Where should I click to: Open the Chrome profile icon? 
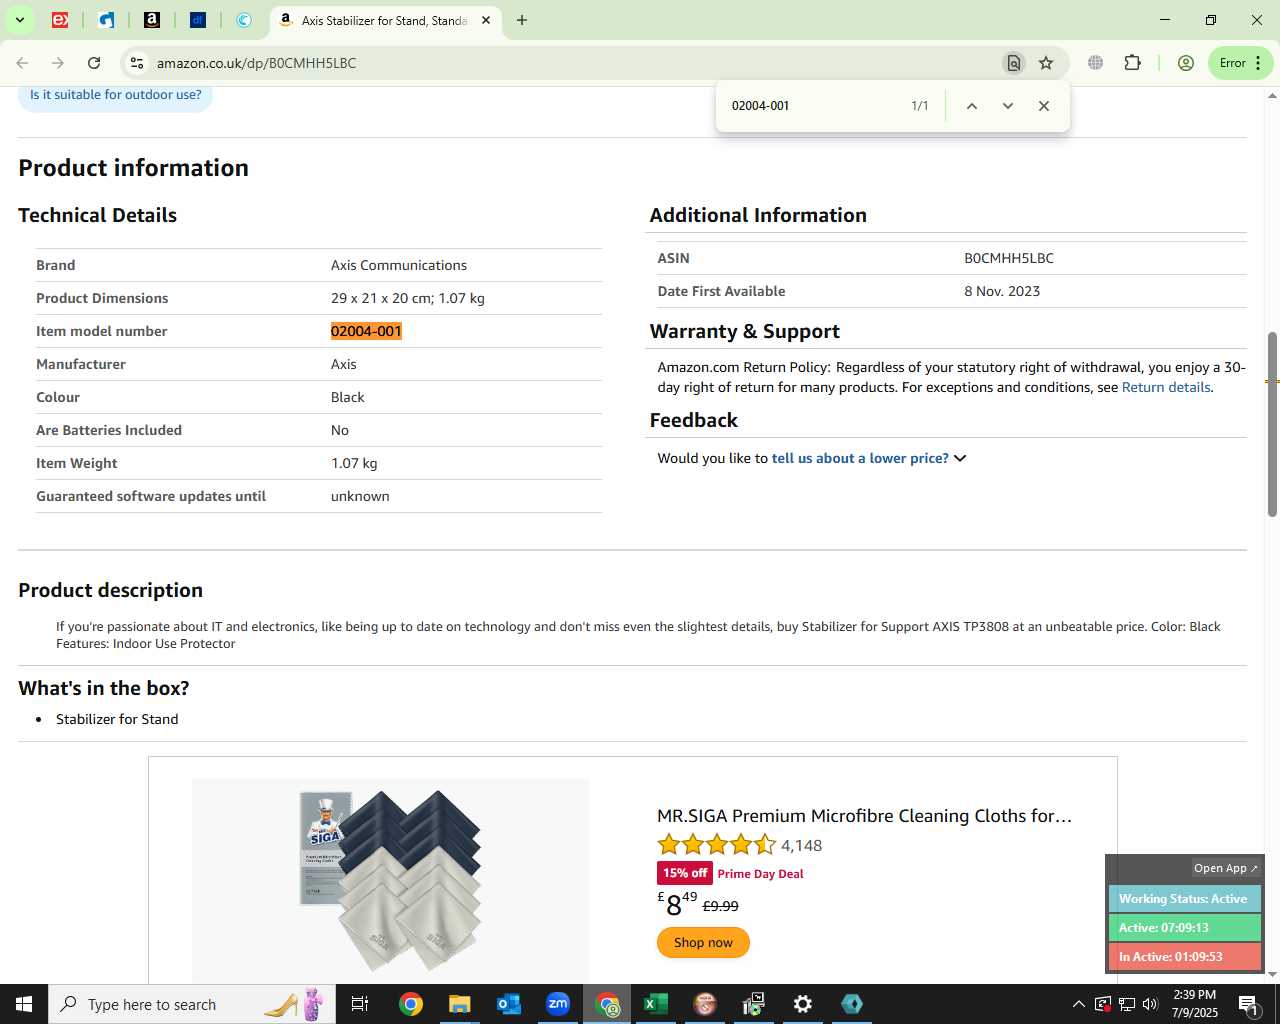(1186, 63)
